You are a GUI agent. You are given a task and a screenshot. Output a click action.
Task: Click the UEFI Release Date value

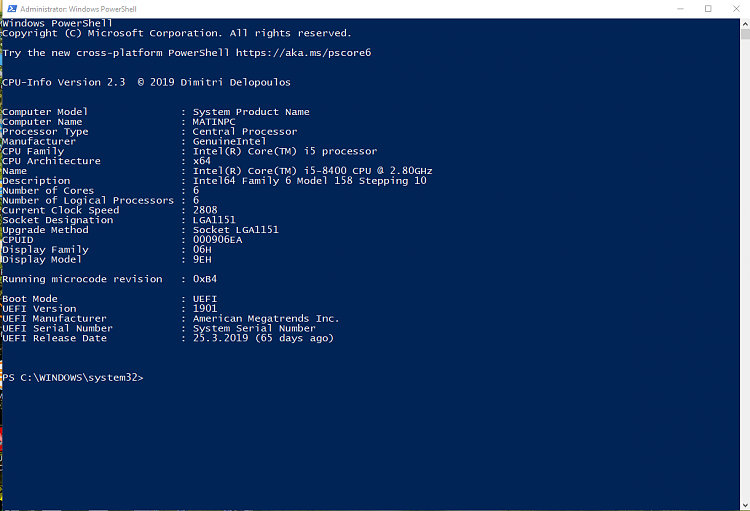coord(263,338)
